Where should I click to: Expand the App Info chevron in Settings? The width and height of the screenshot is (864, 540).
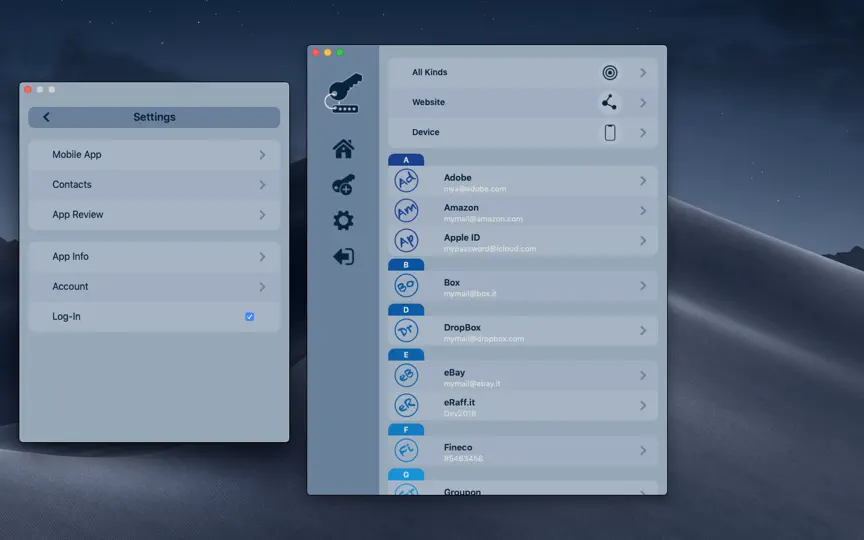click(262, 257)
